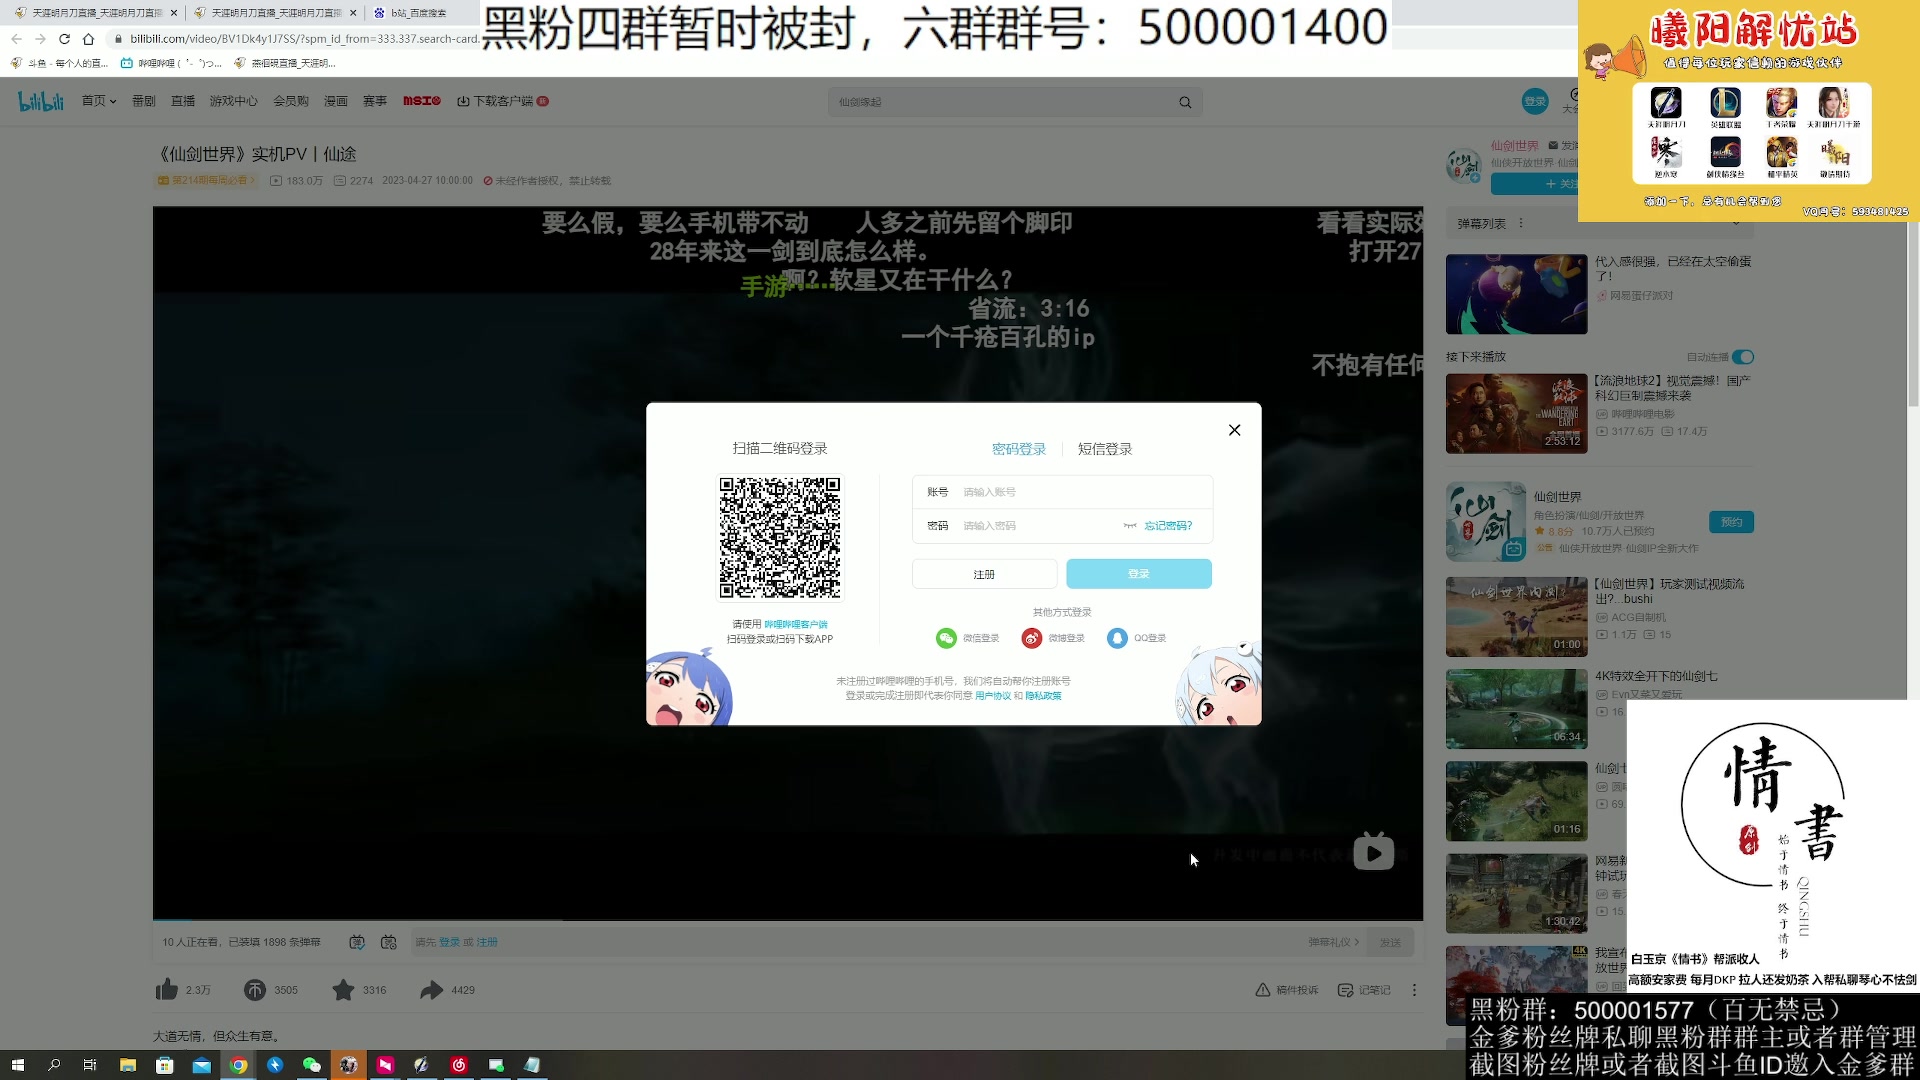This screenshot has width=1920, height=1080.
Task: Open the 直播 section in the navigation bar
Action: 182,100
